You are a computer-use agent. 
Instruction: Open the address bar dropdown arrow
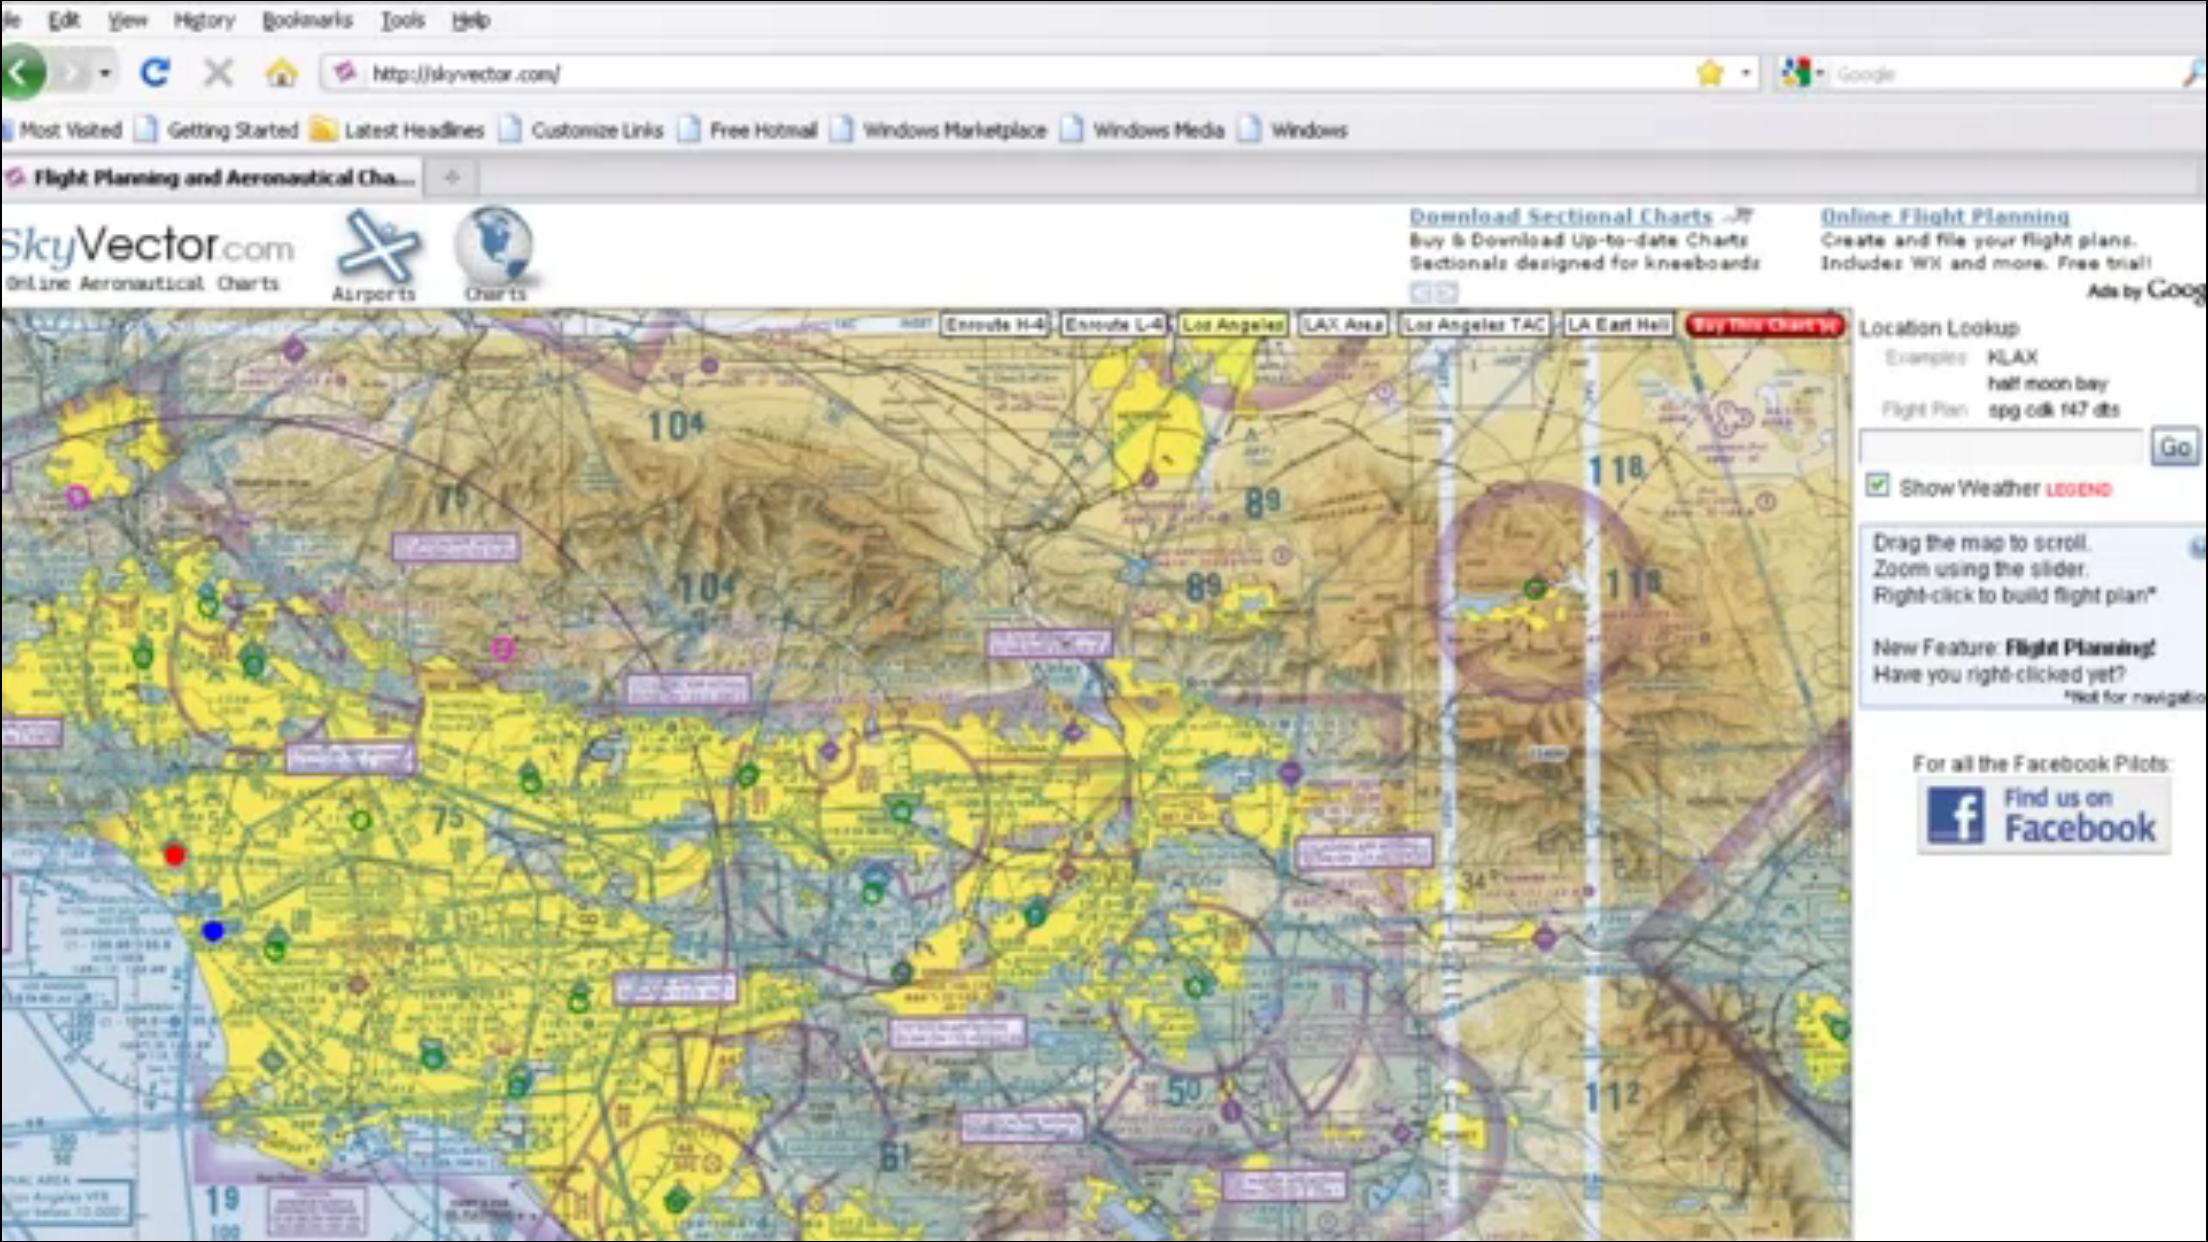(x=1746, y=73)
